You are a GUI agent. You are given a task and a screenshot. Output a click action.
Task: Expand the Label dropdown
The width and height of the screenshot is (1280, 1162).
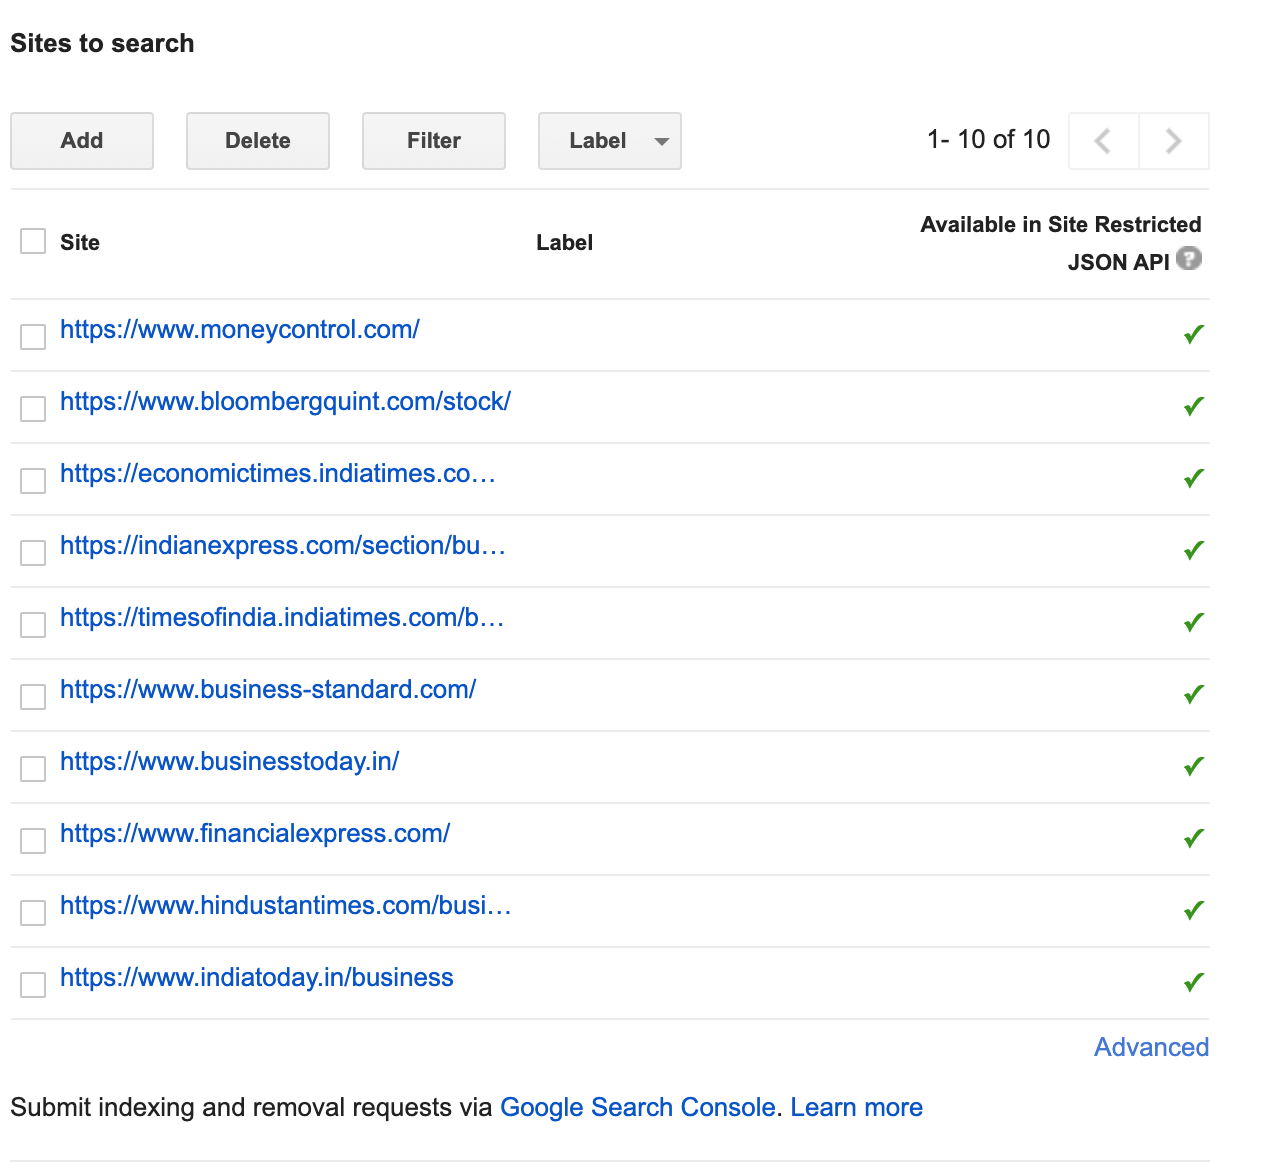[610, 141]
